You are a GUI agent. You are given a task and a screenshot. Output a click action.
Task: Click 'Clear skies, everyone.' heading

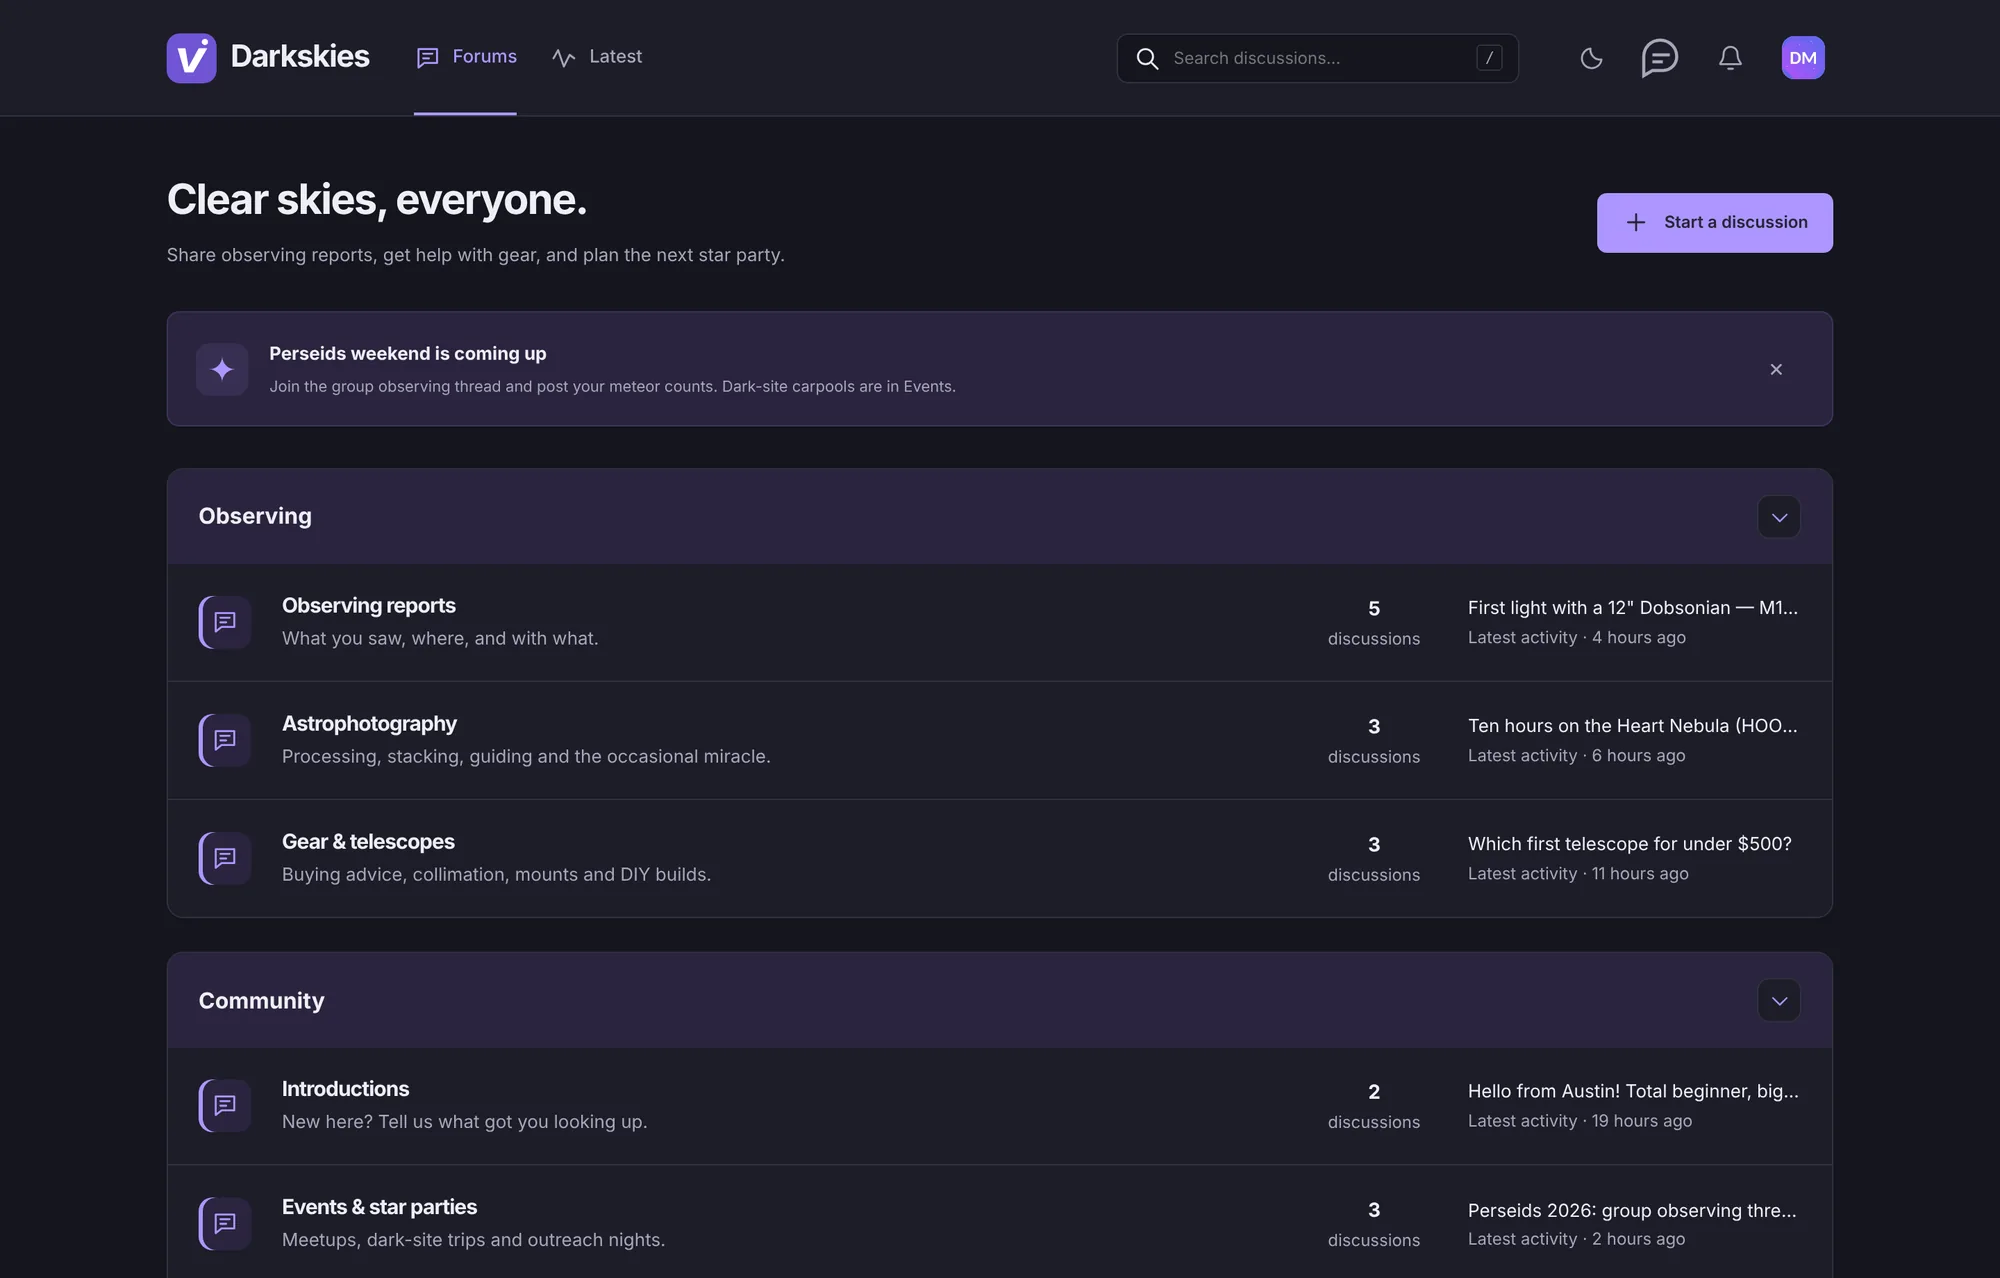click(377, 199)
